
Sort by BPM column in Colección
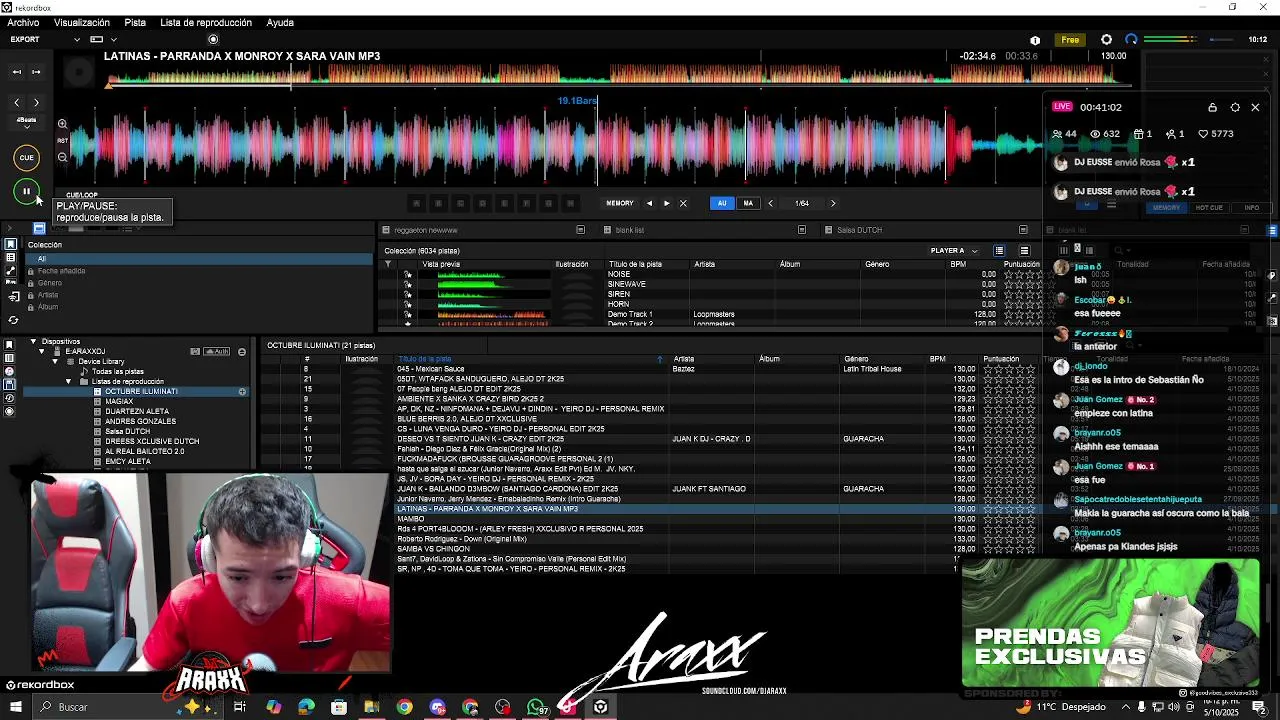(958, 264)
